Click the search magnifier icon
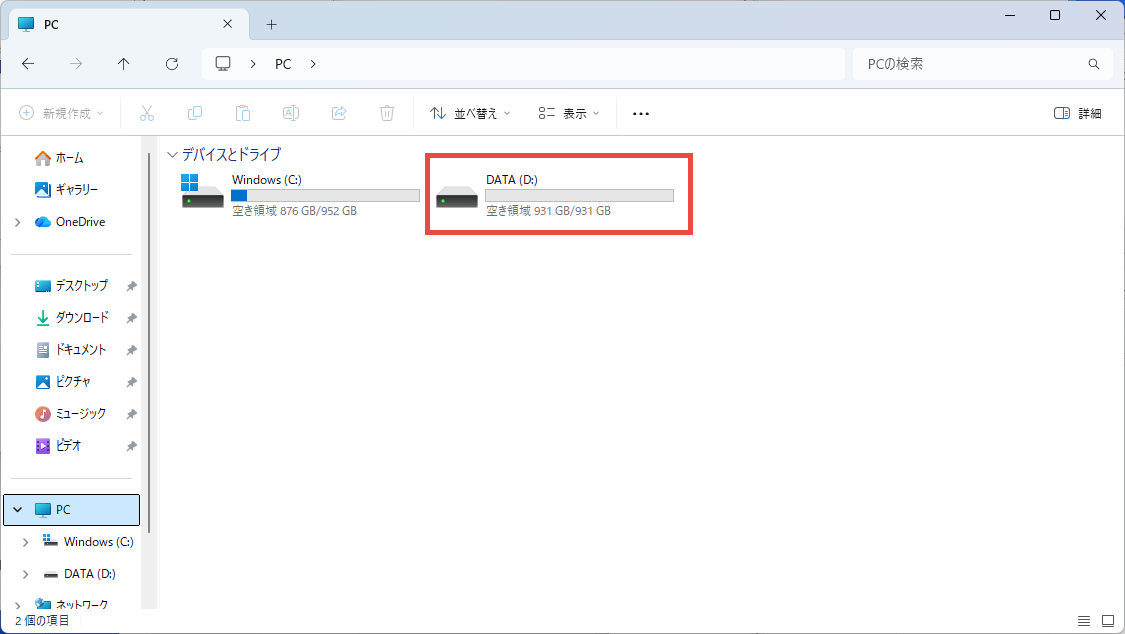Image resolution: width=1125 pixels, height=634 pixels. (1093, 64)
